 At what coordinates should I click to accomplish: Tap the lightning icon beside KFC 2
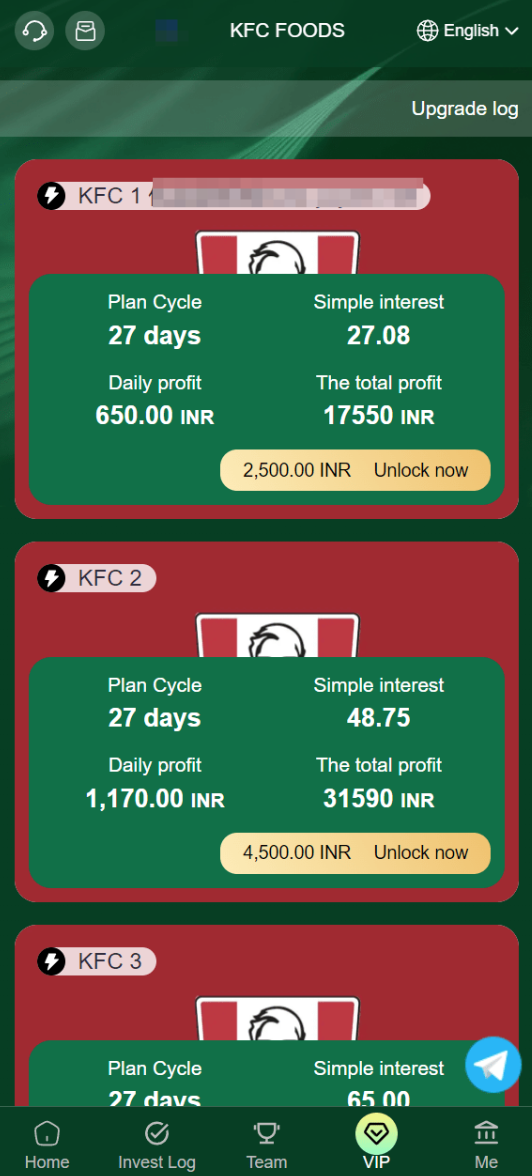tap(51, 578)
